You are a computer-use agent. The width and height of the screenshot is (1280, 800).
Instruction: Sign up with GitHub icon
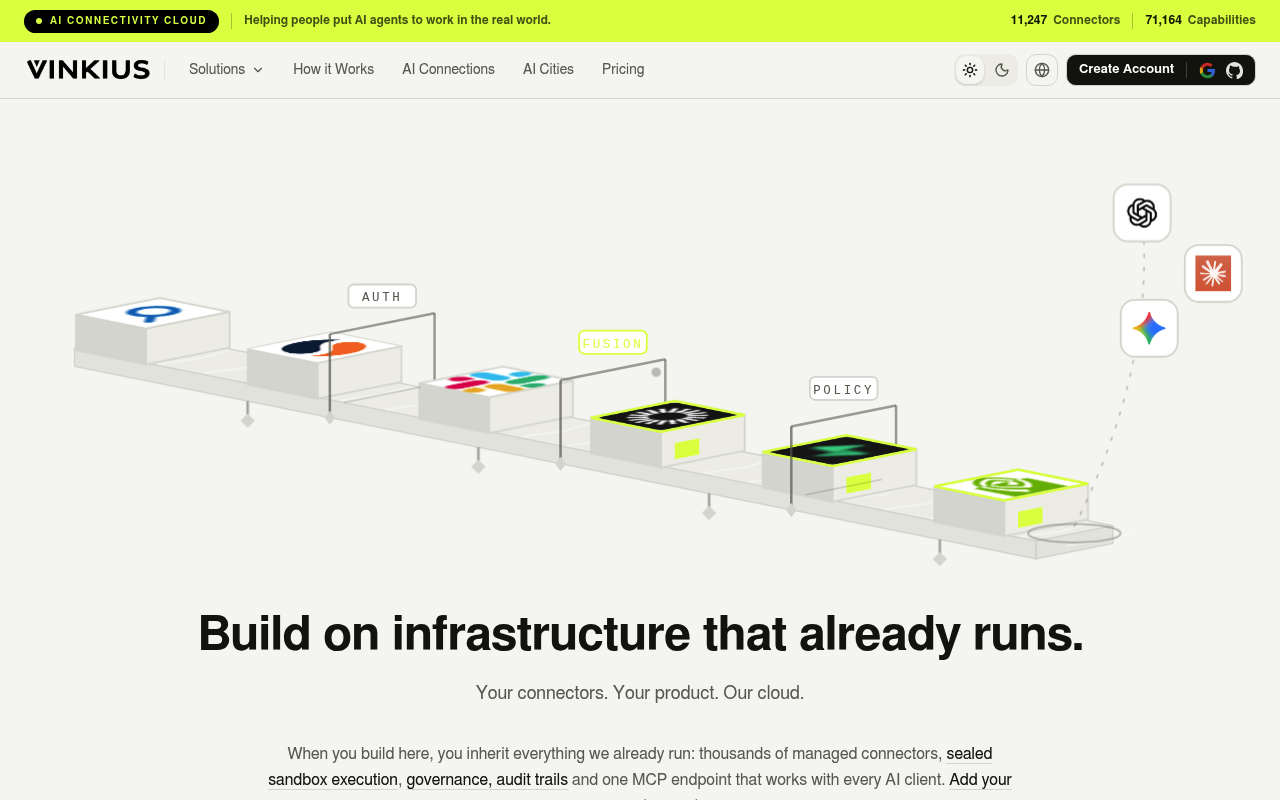pyautogui.click(x=1235, y=70)
